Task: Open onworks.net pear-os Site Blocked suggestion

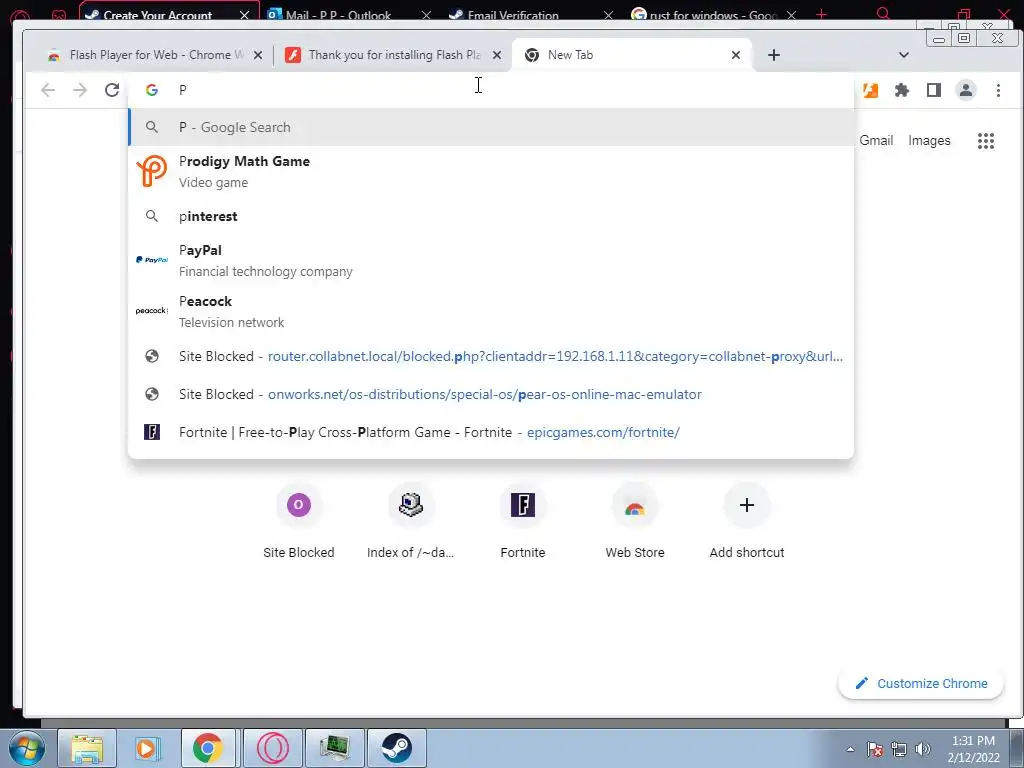Action: point(491,394)
